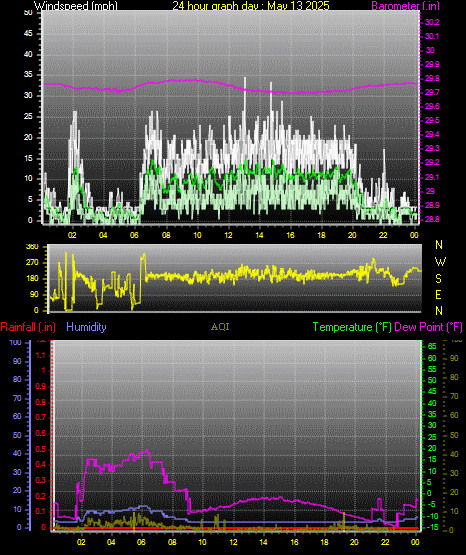Viewport: 466px width, 555px height.
Task: Click the 'W' compass direction label
Action: point(440,262)
